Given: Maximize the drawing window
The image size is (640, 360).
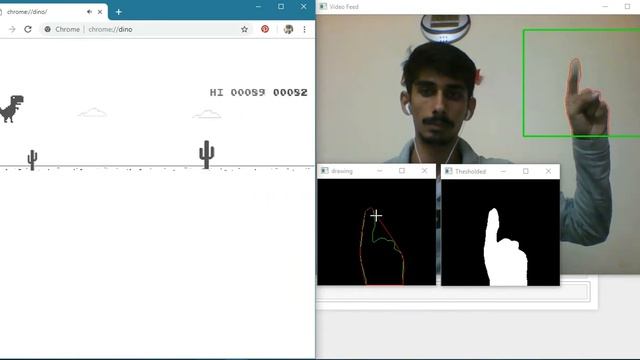Looking at the screenshot, I should click(x=402, y=171).
